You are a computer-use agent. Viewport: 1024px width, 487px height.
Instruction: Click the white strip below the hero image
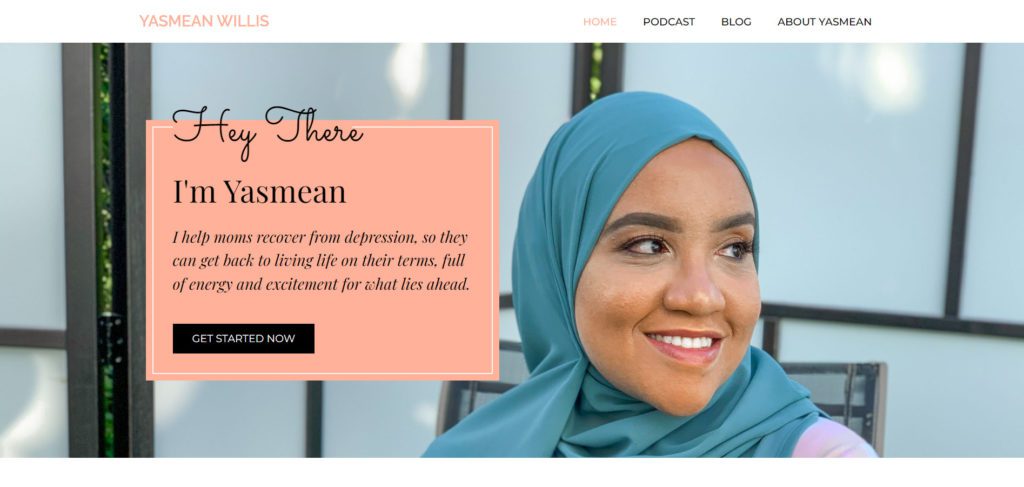pos(512,472)
